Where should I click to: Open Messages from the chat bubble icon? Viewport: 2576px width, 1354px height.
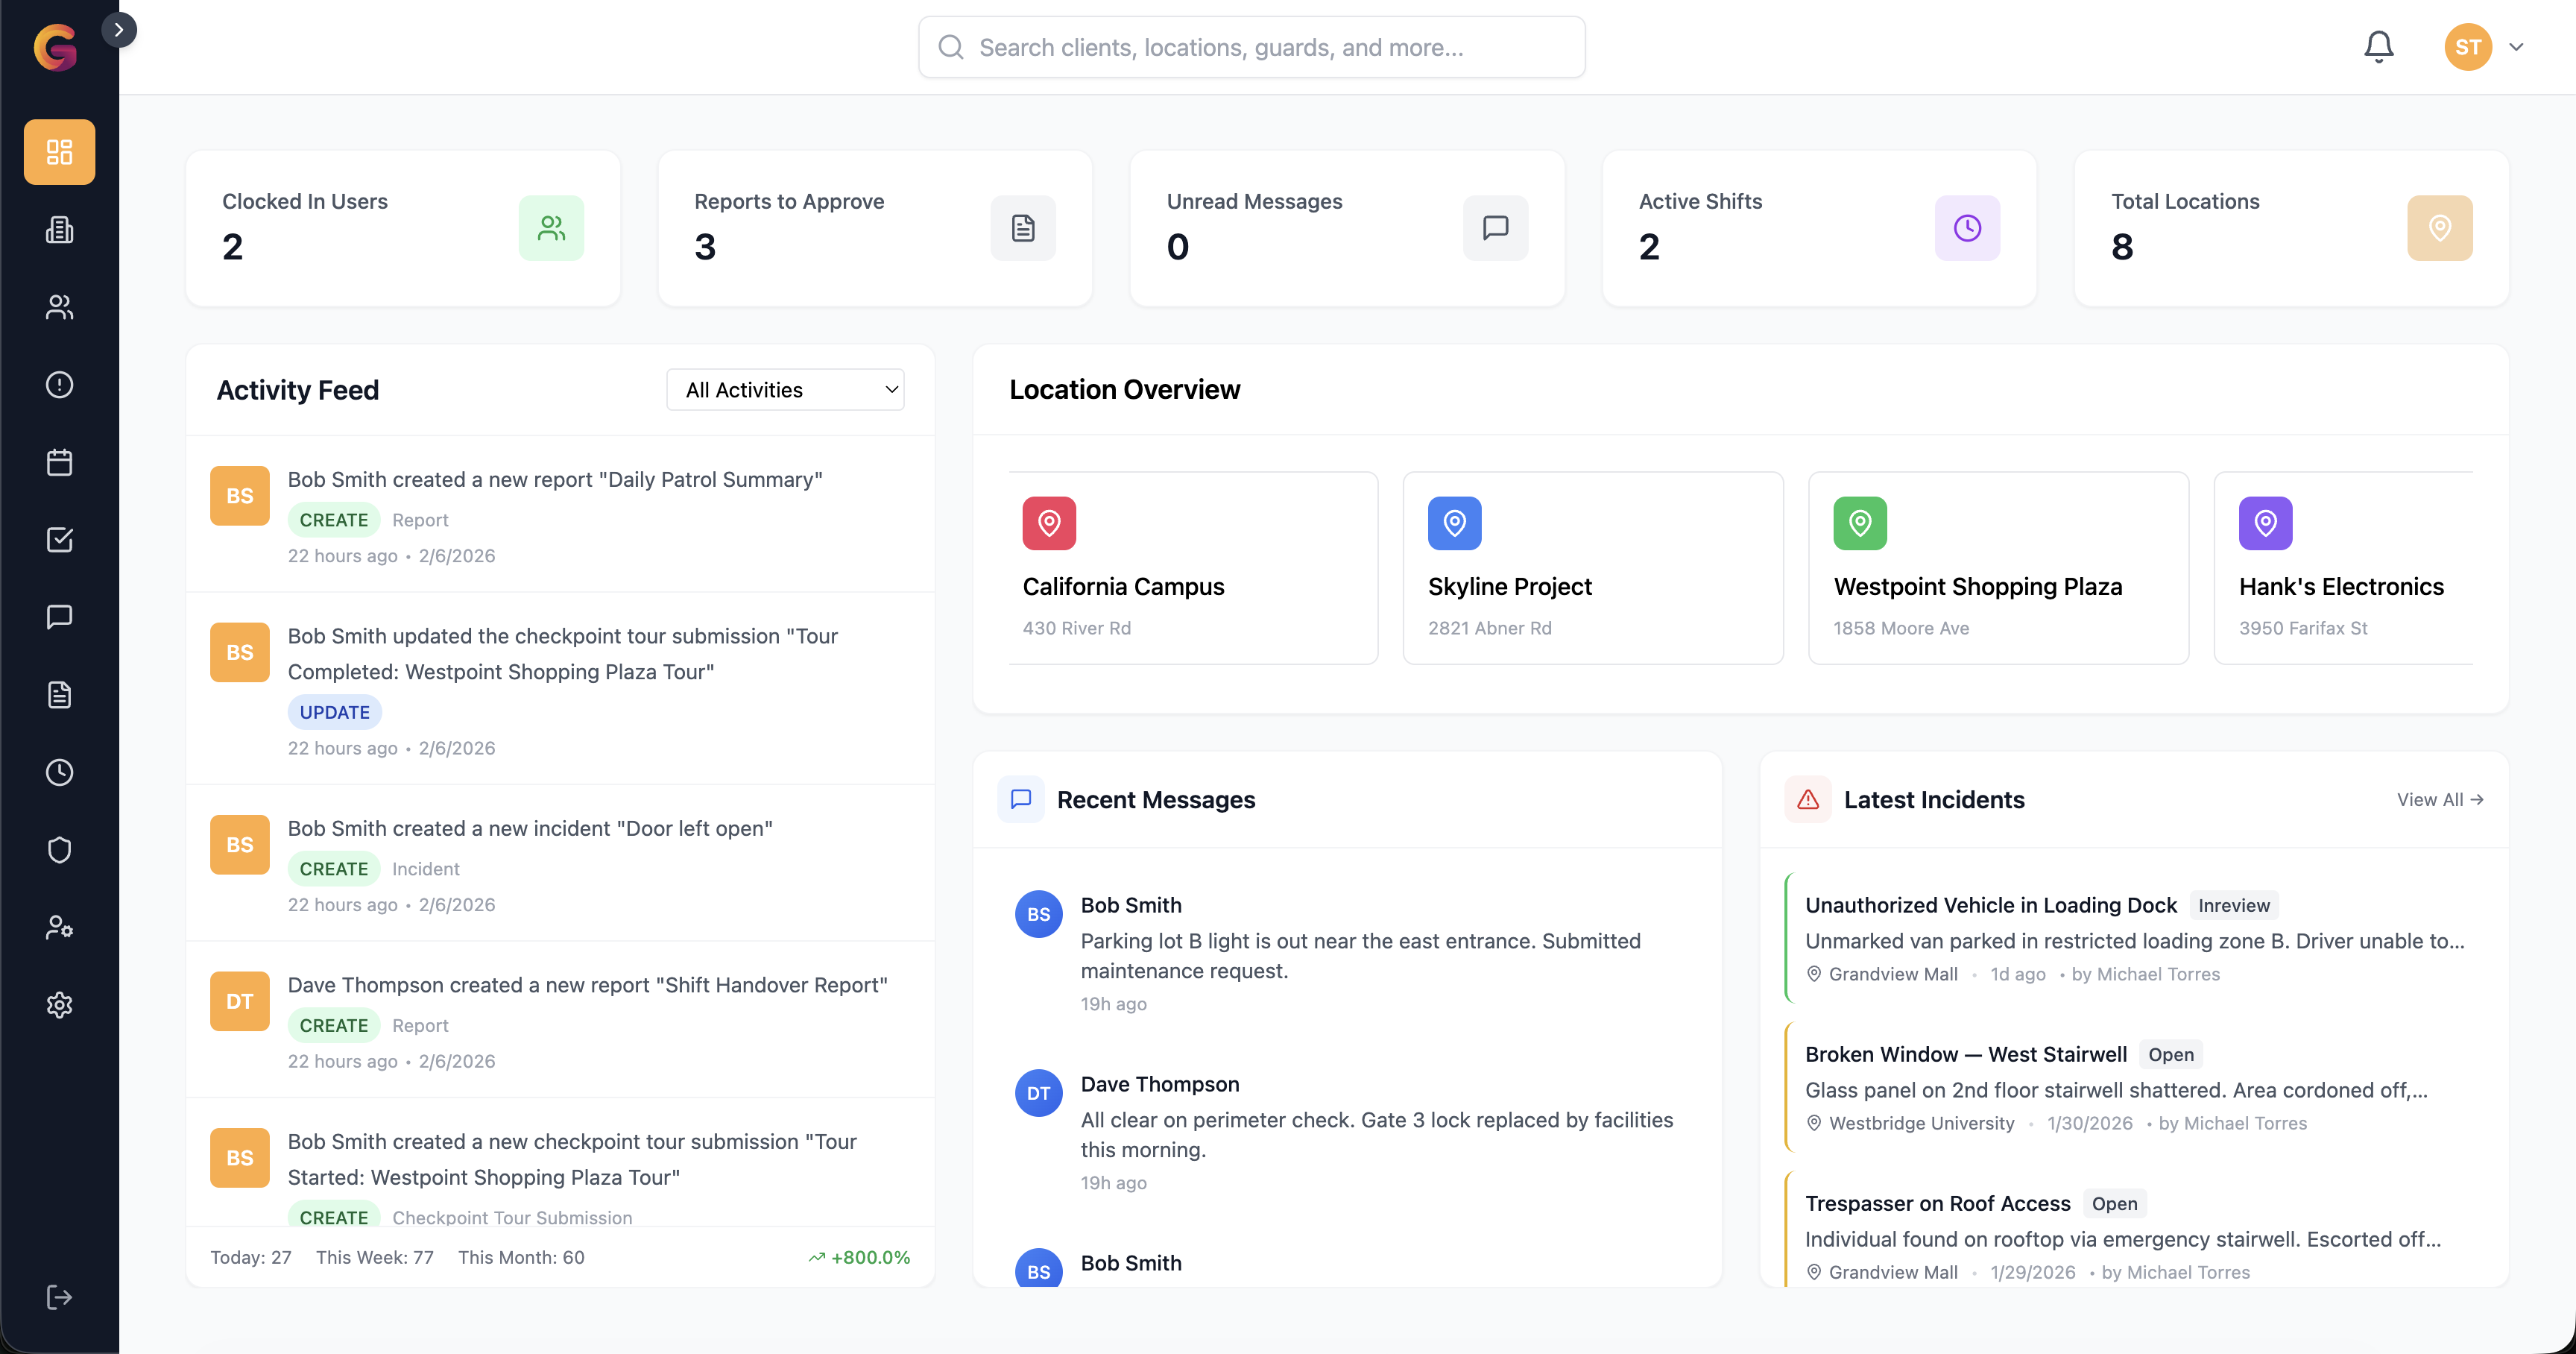coord(59,616)
